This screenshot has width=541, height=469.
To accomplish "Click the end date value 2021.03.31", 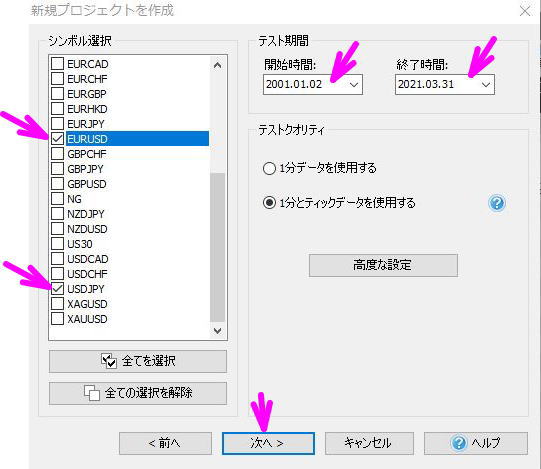I will click(x=426, y=84).
